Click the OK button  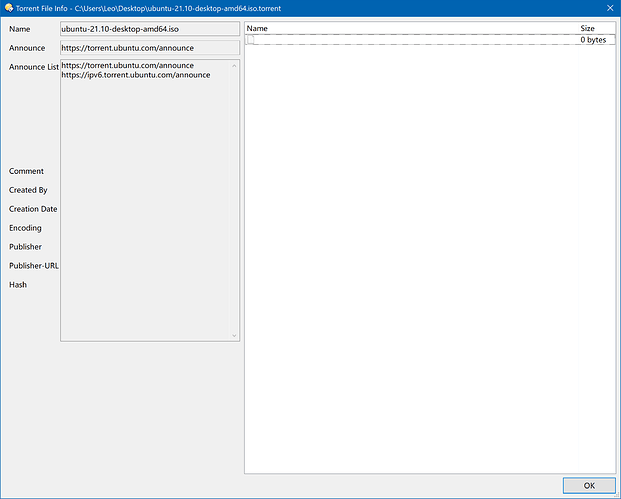pos(589,485)
